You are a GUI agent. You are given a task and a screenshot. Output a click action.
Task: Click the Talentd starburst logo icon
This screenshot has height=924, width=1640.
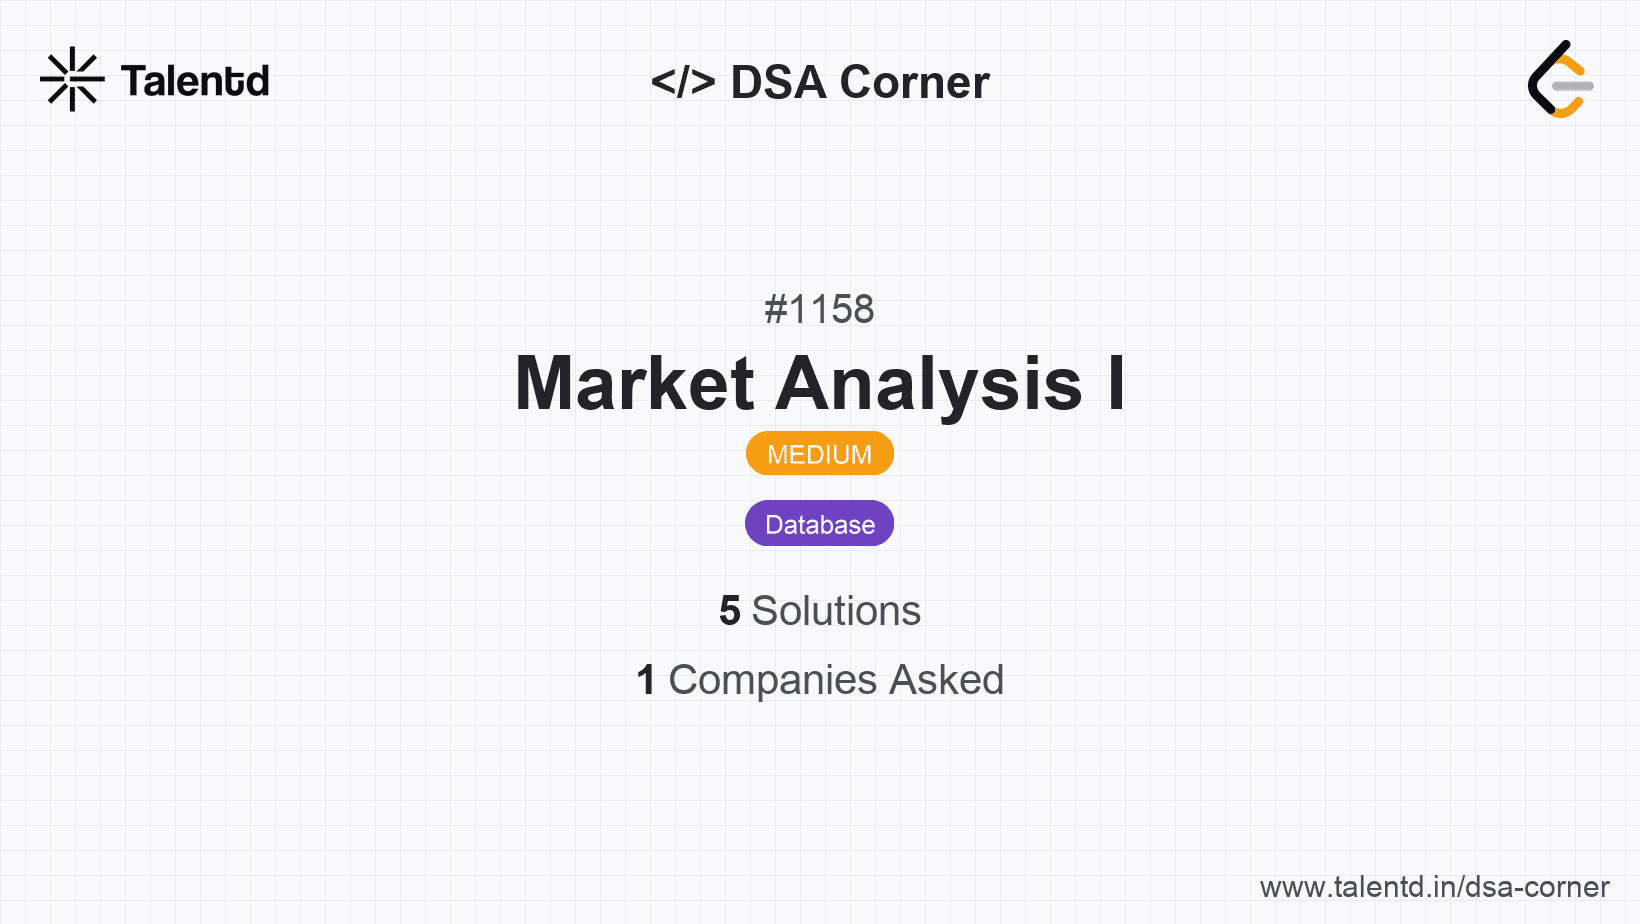(72, 79)
